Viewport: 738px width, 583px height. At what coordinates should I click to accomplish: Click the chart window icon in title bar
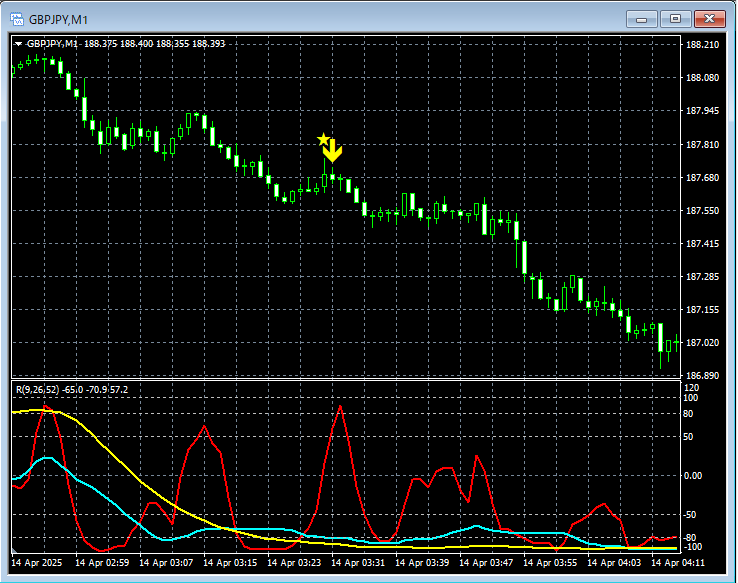15,18
